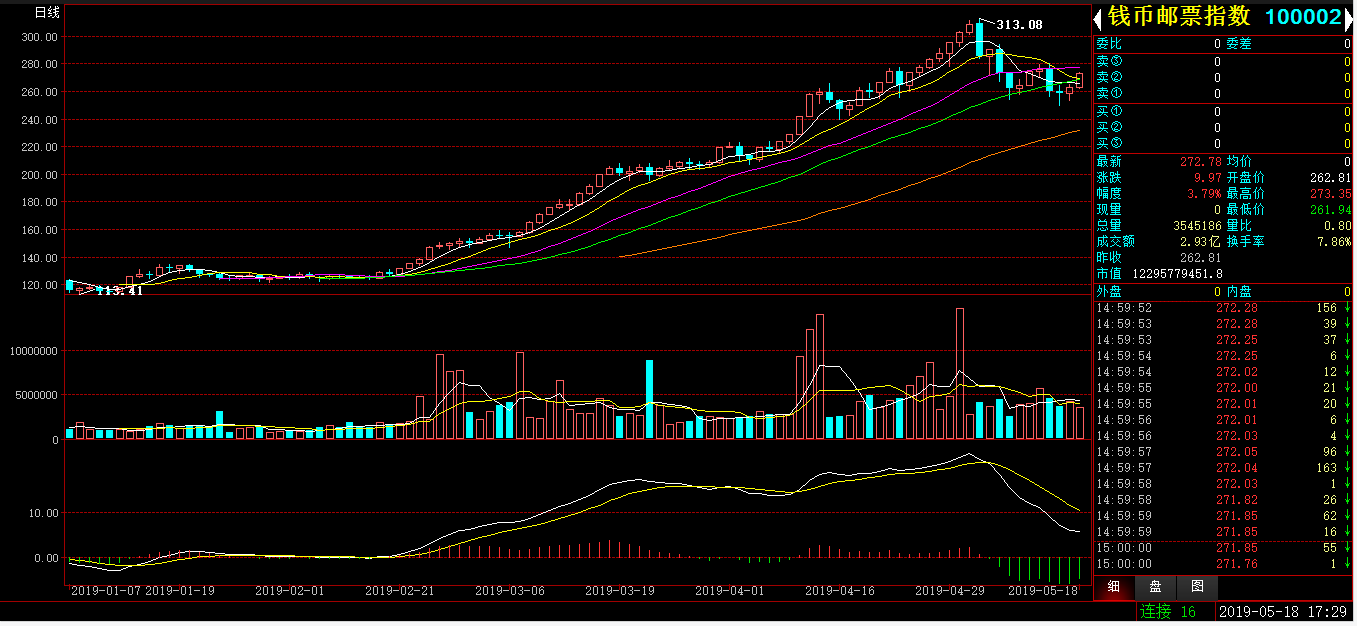Click the 涨跌 value 9.97
The width and height of the screenshot is (1357, 626).
[x=1207, y=177]
